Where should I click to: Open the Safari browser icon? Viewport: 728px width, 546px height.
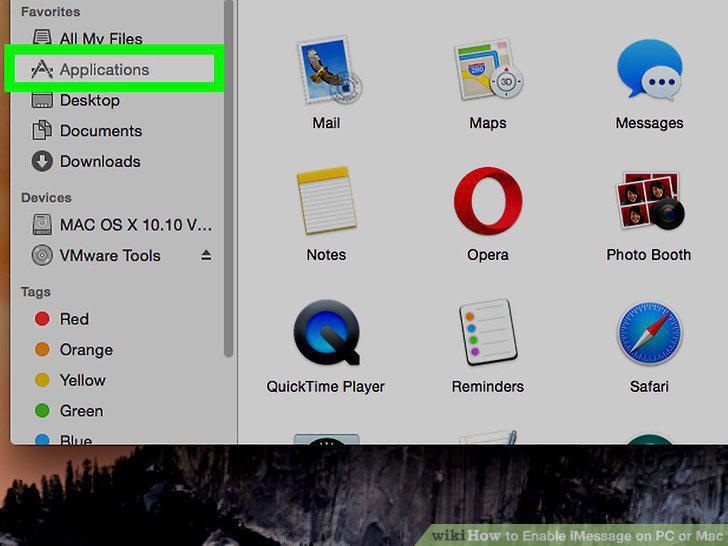coord(650,332)
